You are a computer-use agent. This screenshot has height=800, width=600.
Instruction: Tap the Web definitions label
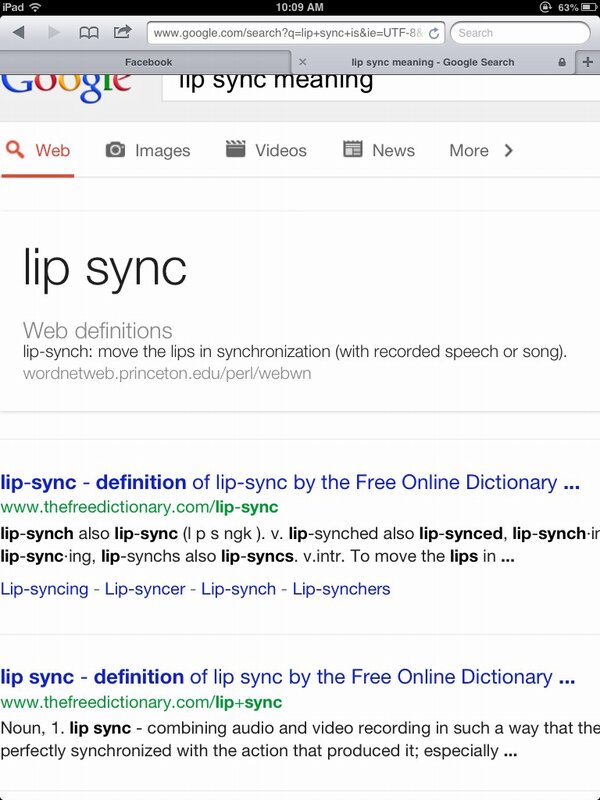[x=97, y=331]
